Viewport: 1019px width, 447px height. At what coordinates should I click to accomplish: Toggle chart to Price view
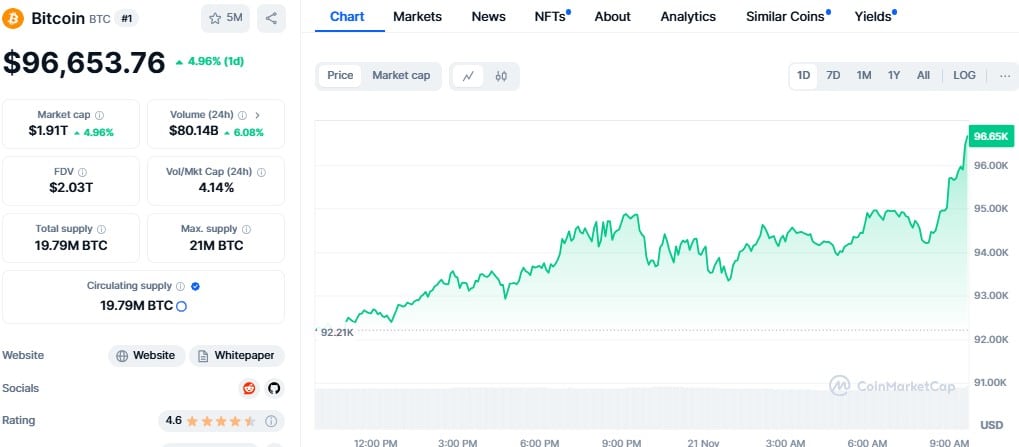click(340, 75)
